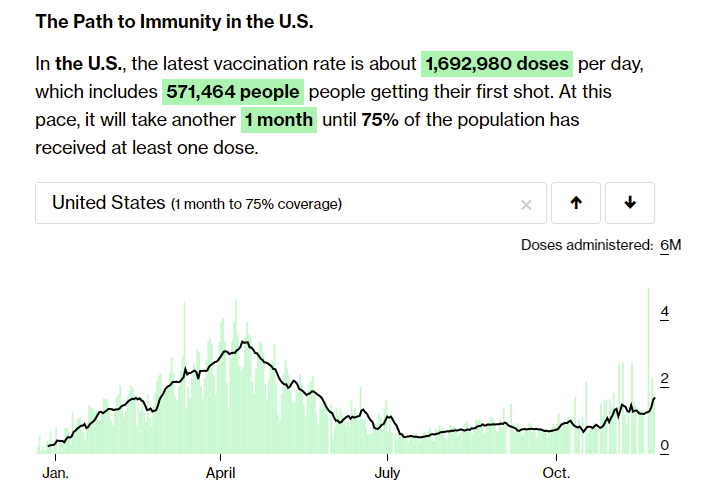Select the Oct. marker on the timeline
Screen dimensions: 724x496
(556, 470)
